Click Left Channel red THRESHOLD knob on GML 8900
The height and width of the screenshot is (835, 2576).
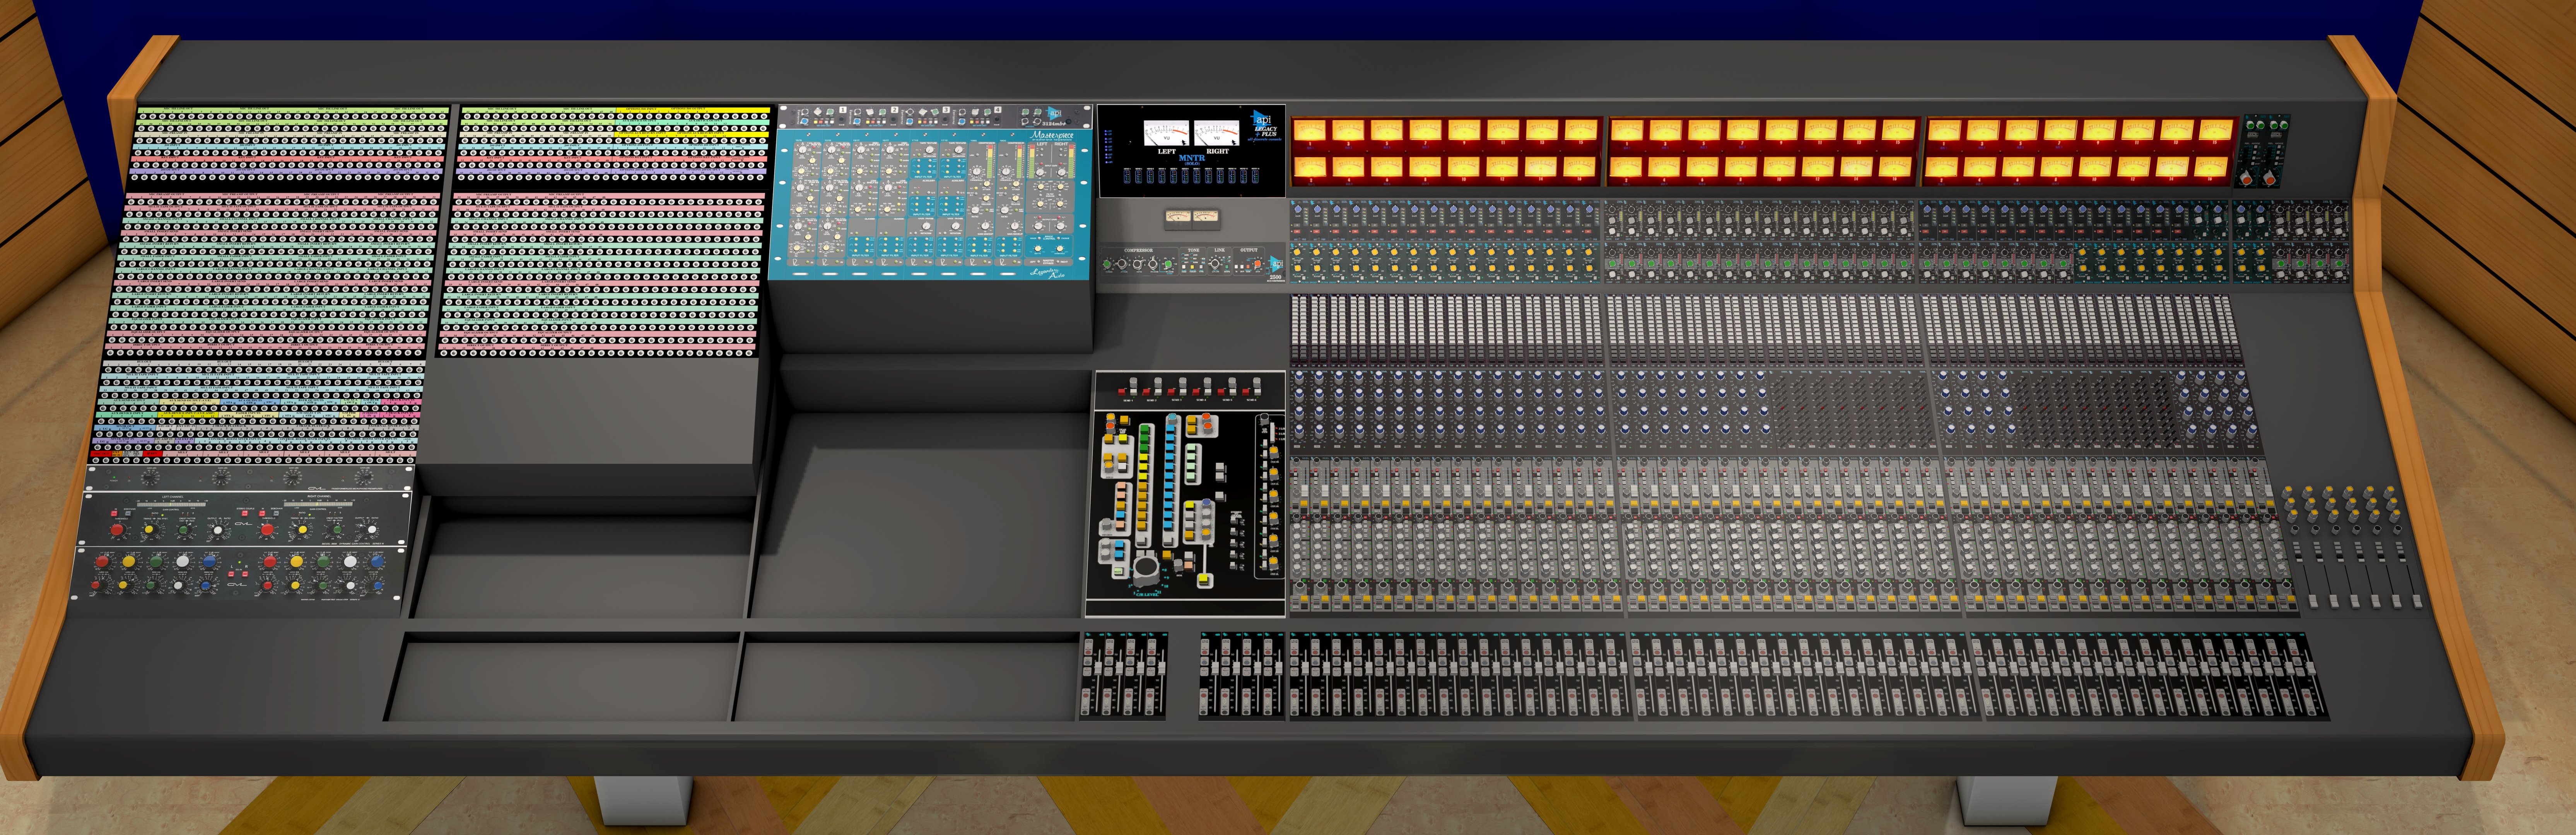click(x=117, y=530)
